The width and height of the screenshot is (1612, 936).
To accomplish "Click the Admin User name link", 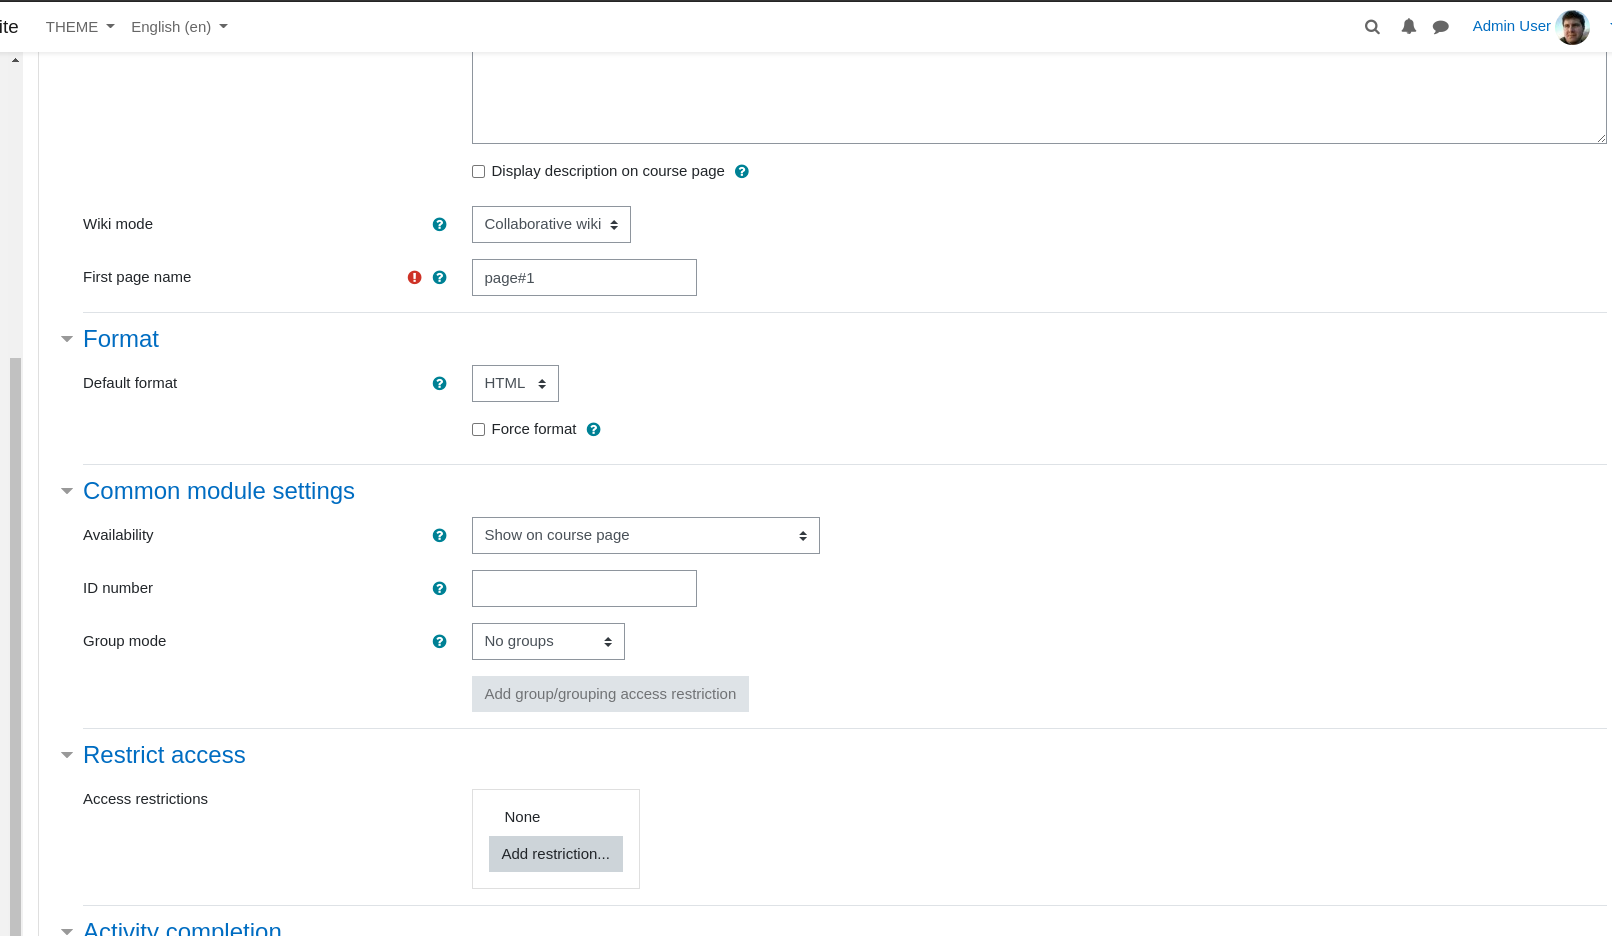I will [1511, 26].
